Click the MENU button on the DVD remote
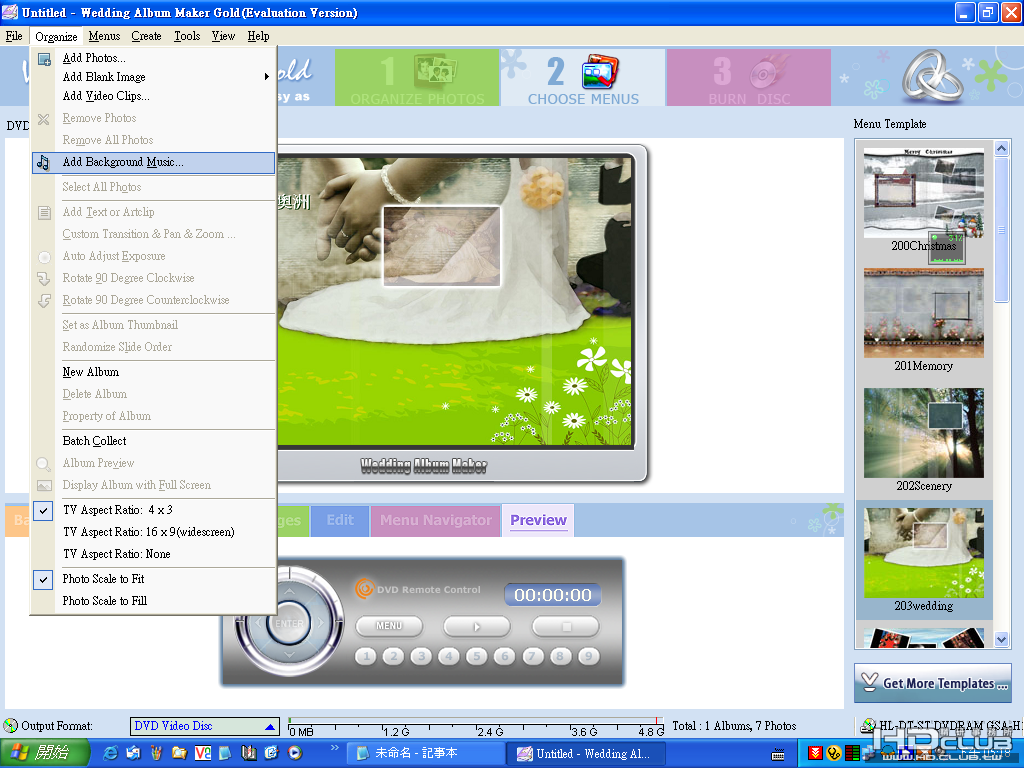The image size is (1024, 768). coord(389,626)
